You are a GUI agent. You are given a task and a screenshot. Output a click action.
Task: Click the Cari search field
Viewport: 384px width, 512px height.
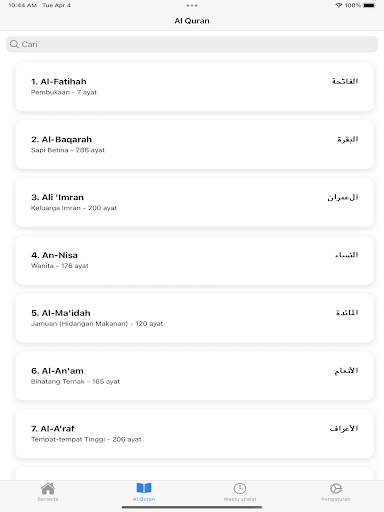tap(192, 44)
